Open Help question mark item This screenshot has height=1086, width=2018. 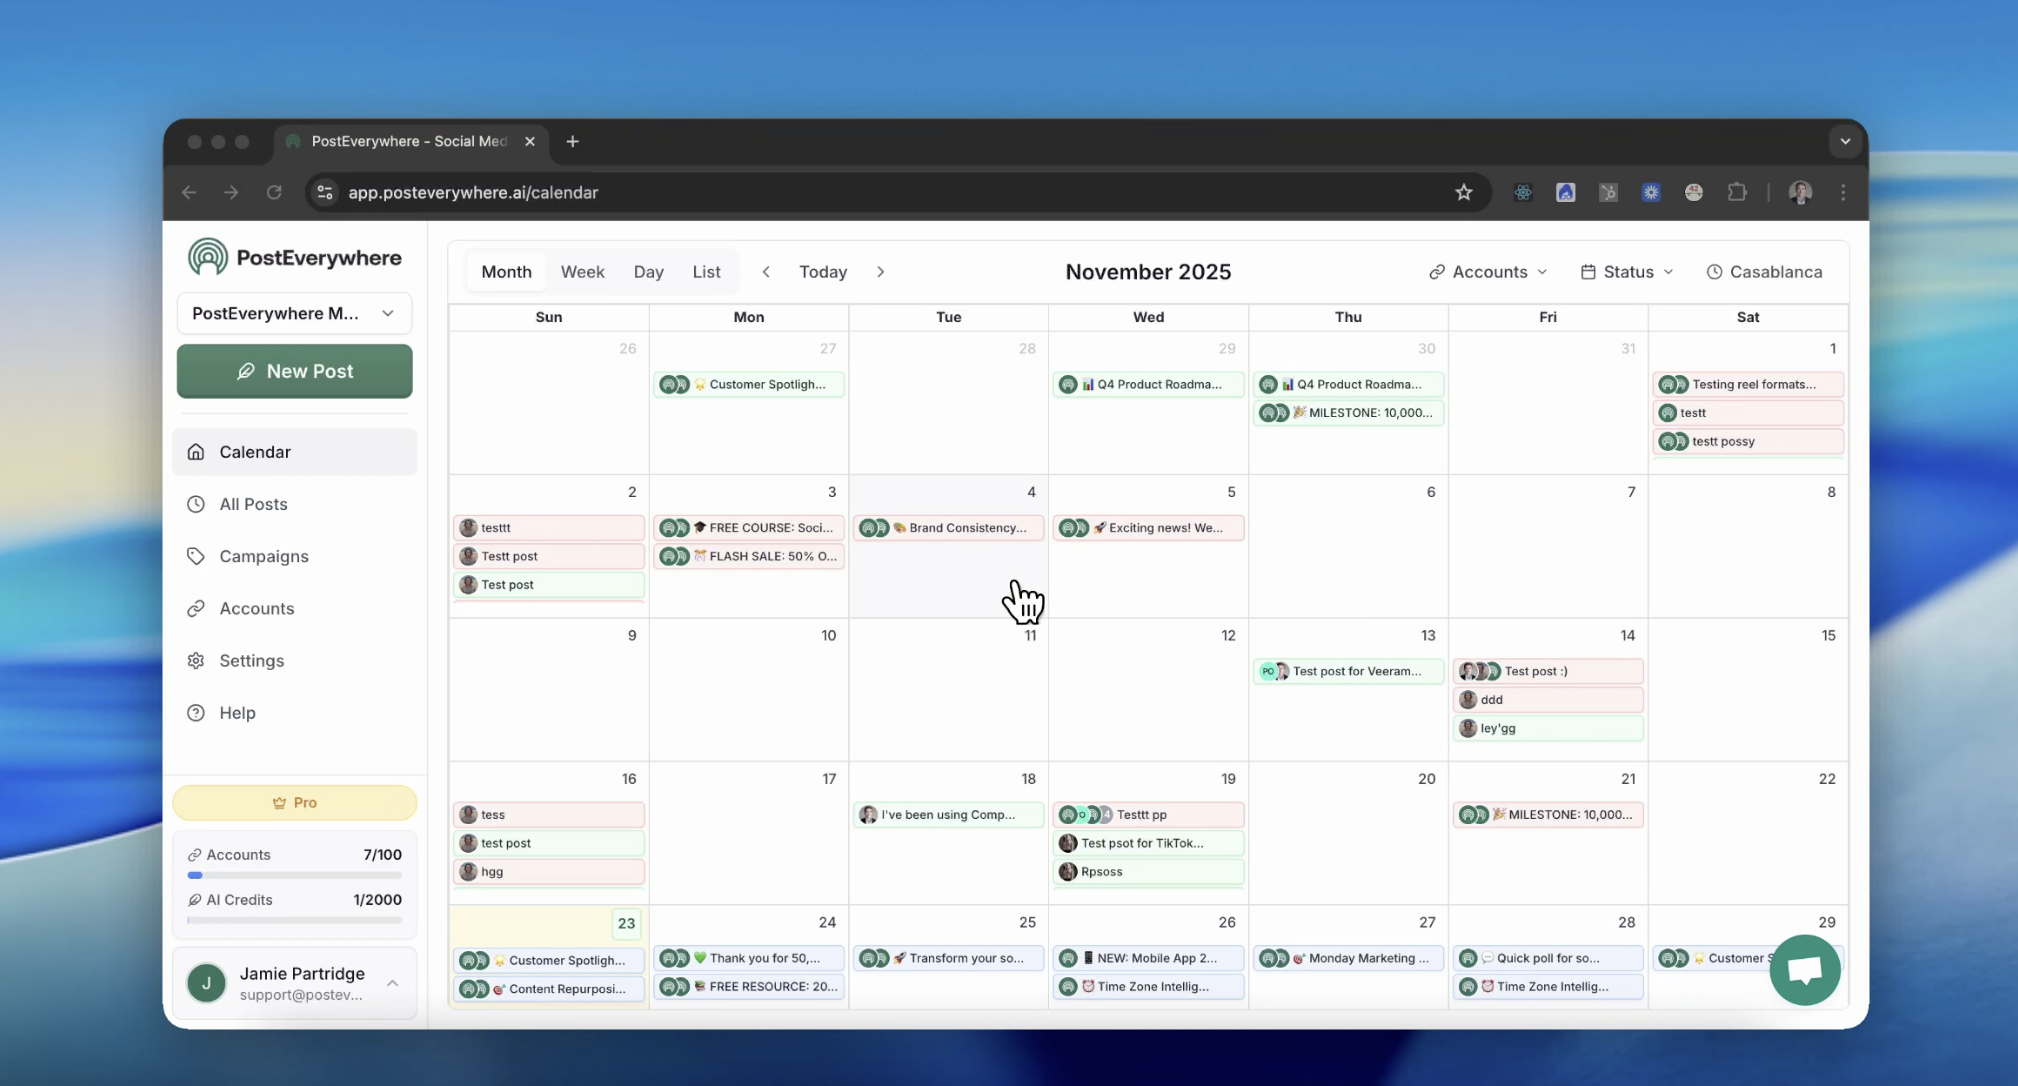196,712
